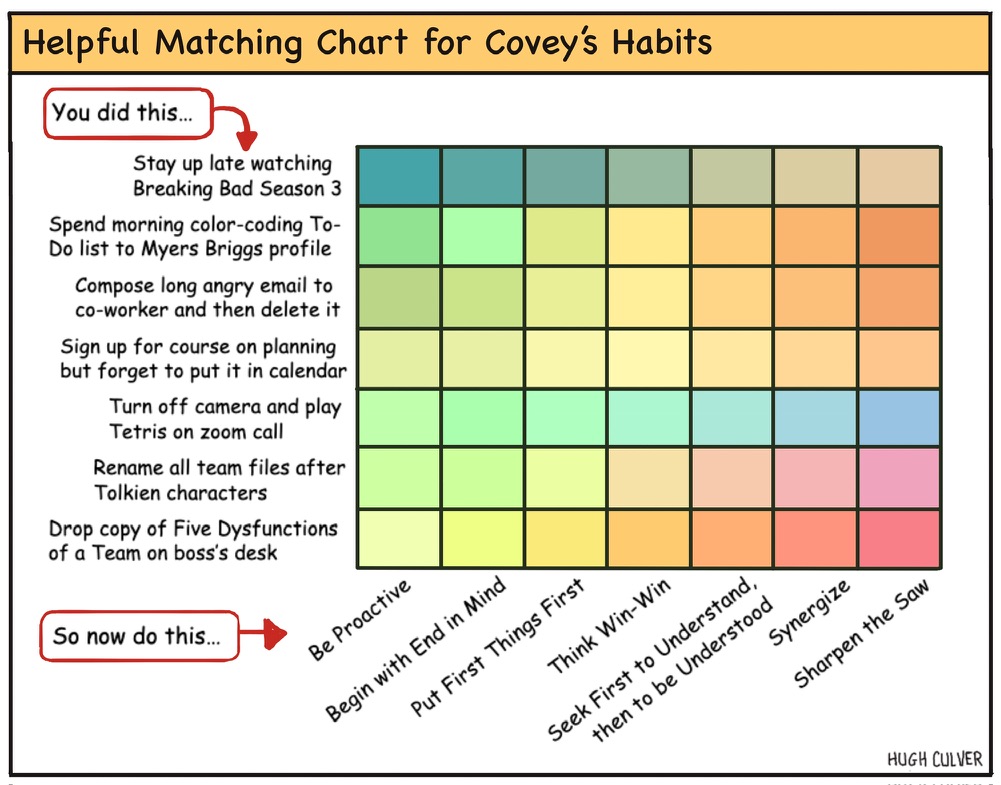Click the orange cell for color-coding To-Do and Sharpen the Saw
1001x785 pixels.
[899, 236]
